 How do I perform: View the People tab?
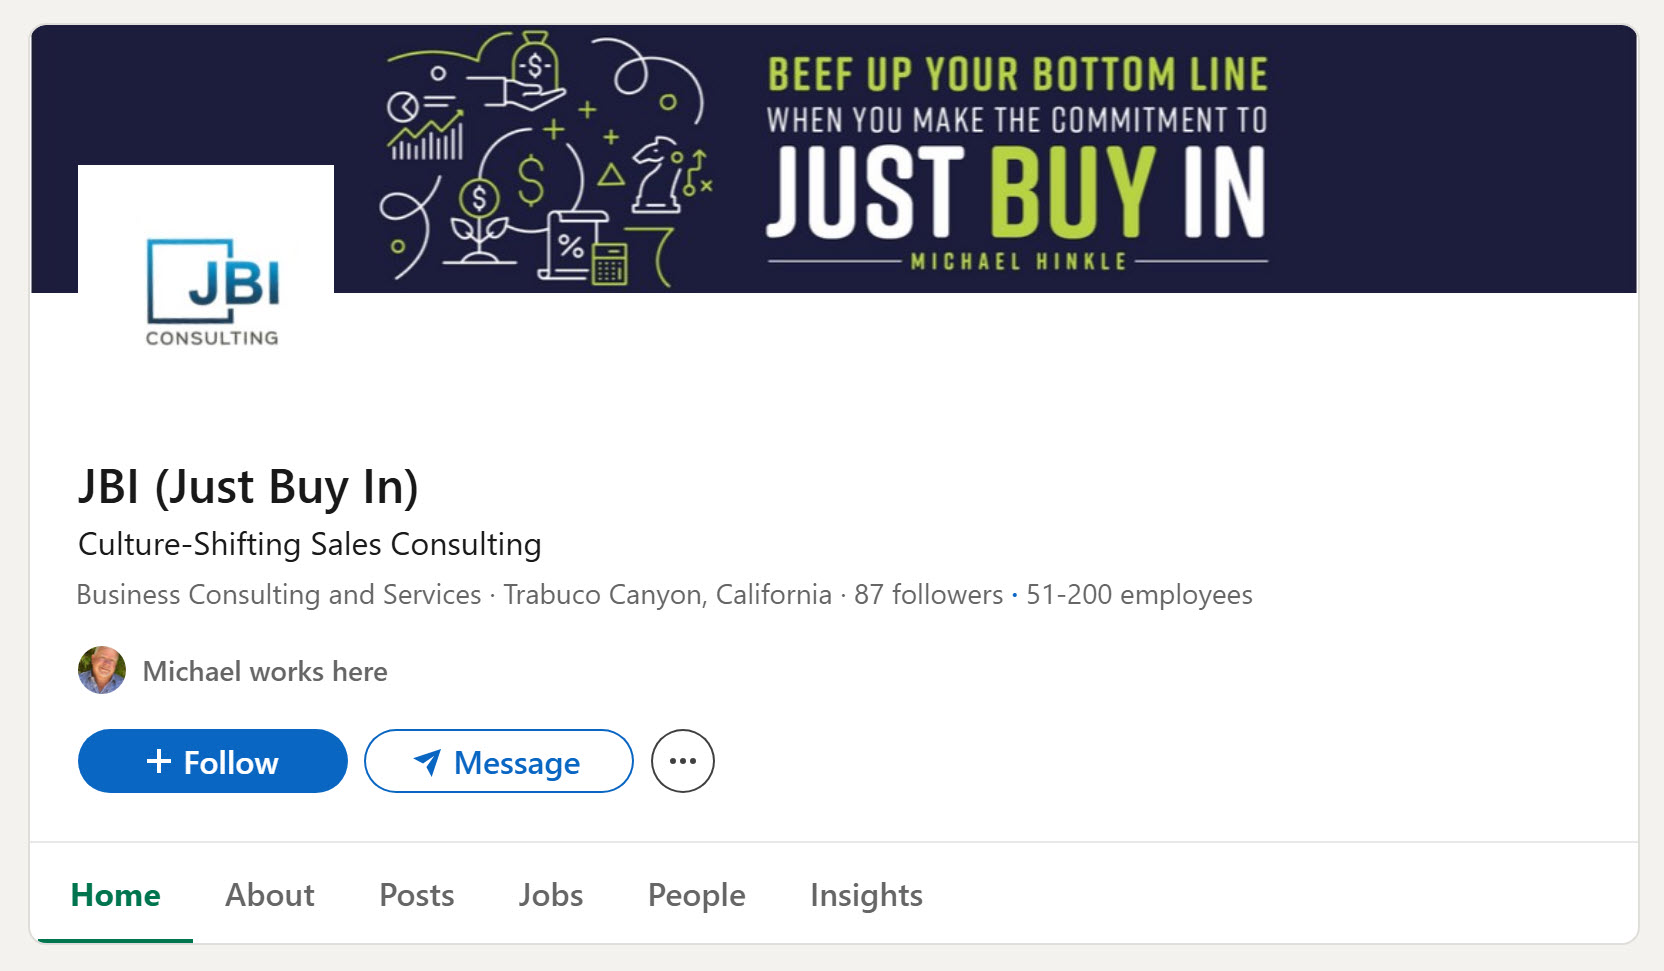click(x=697, y=895)
